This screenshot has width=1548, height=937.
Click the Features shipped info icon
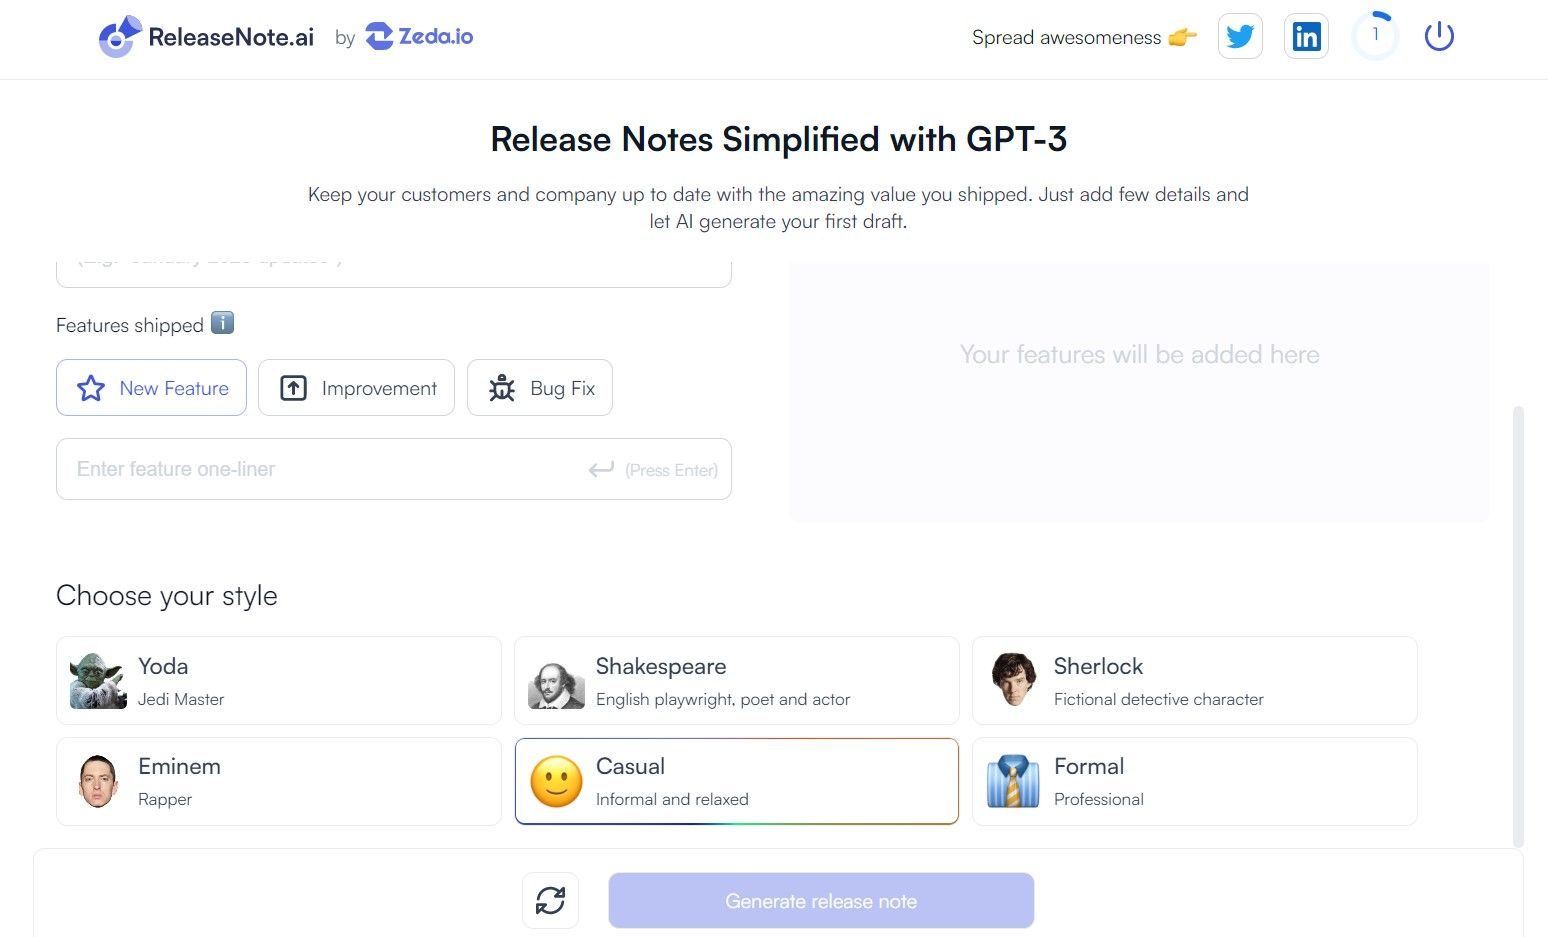click(x=223, y=323)
